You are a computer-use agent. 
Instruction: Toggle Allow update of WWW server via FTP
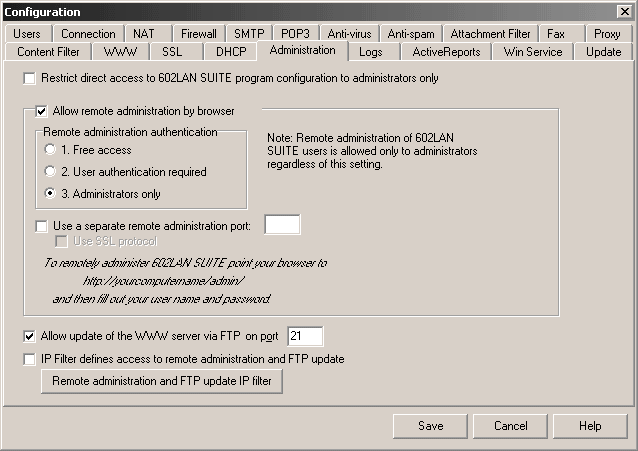(28, 337)
